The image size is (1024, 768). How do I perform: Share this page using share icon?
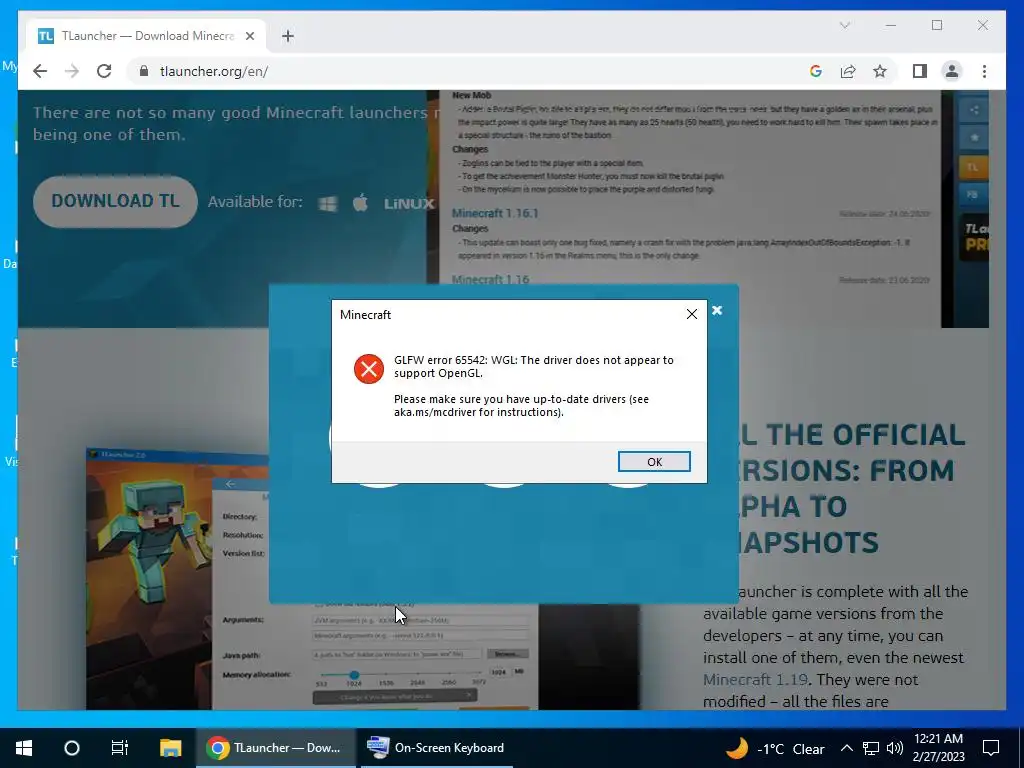848,71
